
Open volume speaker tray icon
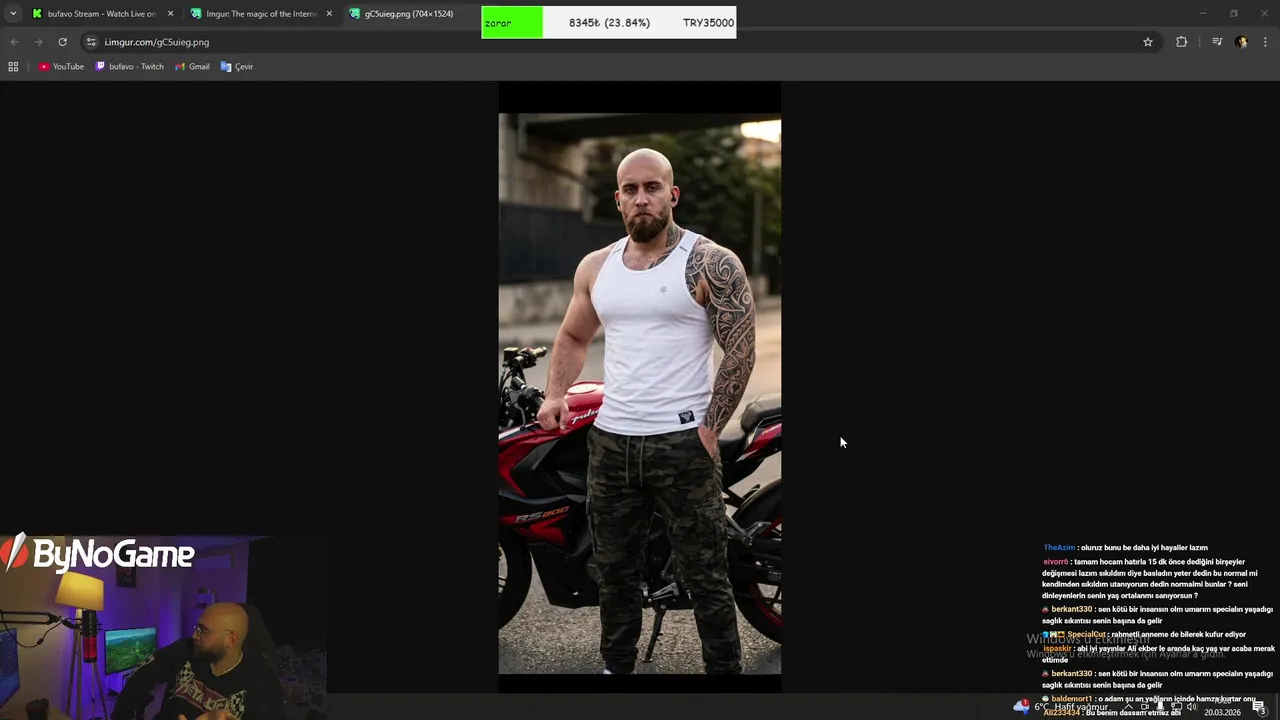[x=1191, y=707]
